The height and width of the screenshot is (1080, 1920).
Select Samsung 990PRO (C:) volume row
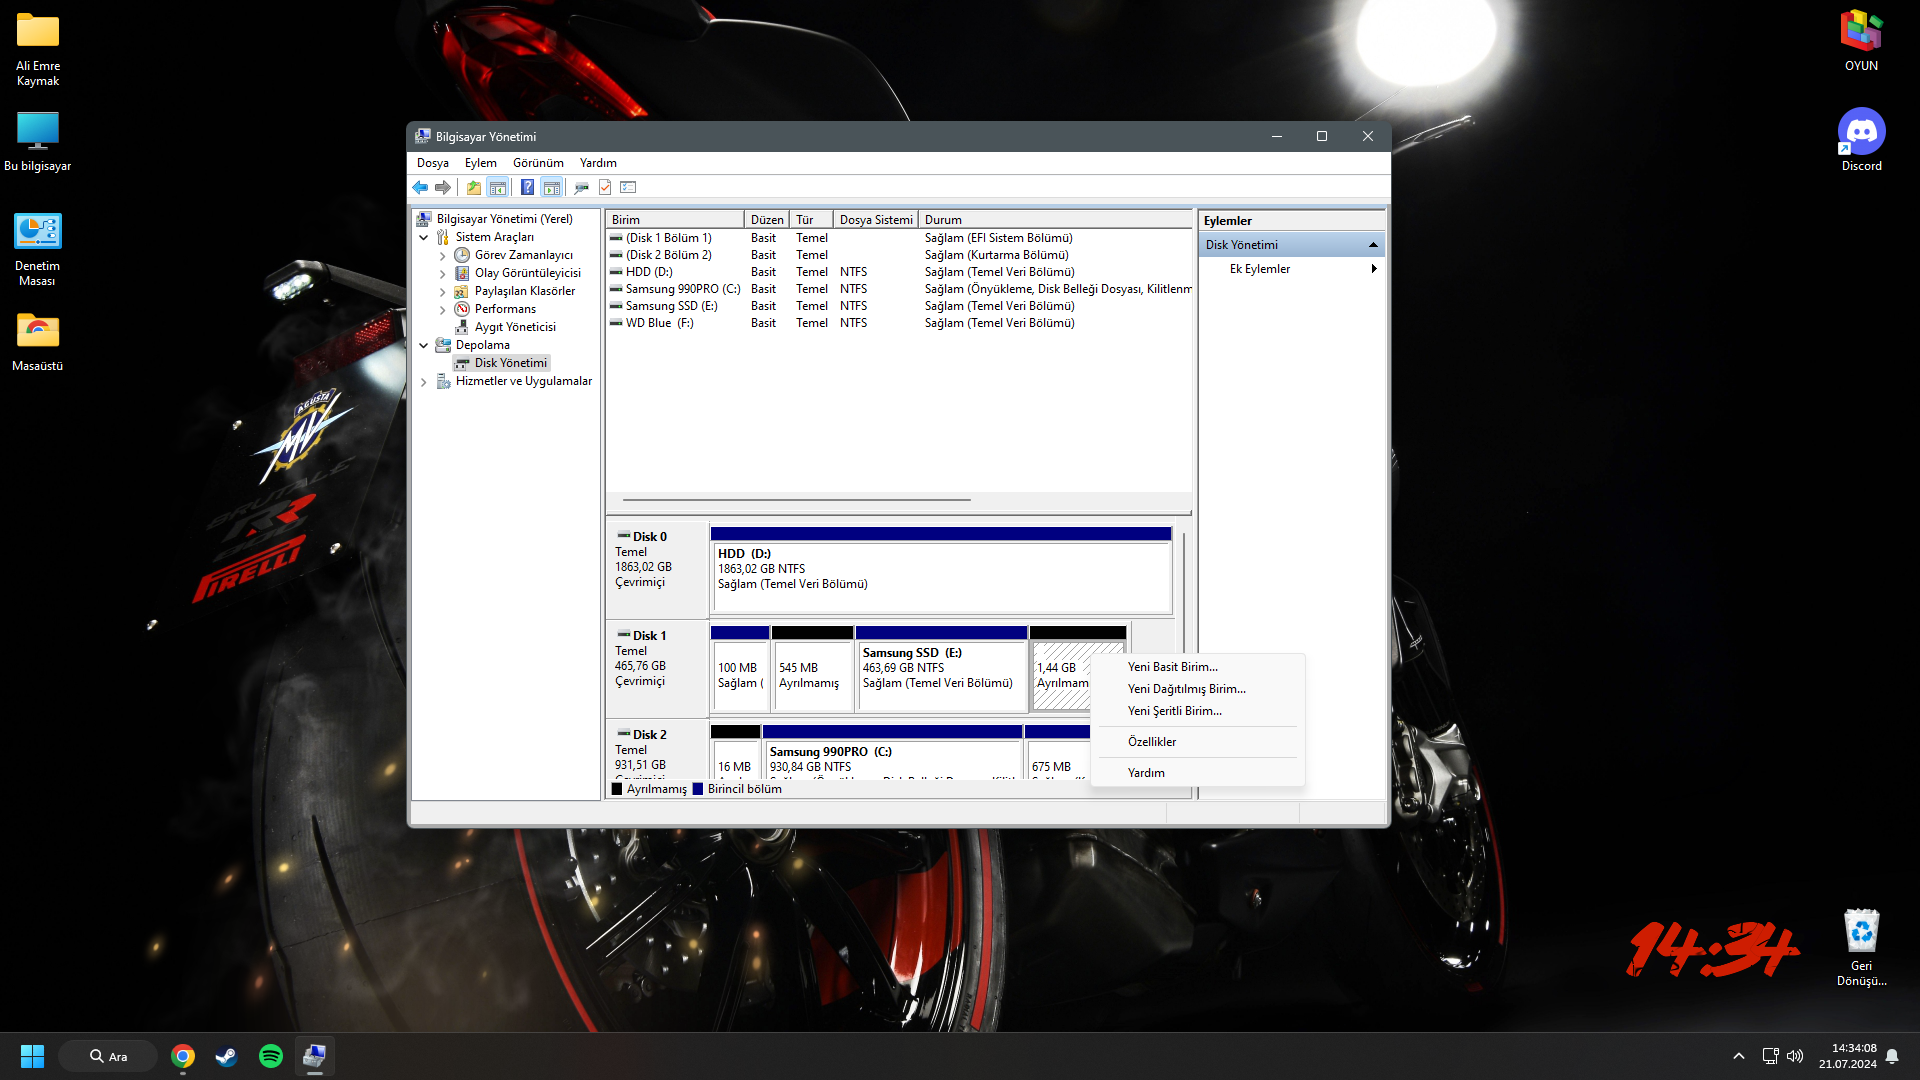(899, 289)
